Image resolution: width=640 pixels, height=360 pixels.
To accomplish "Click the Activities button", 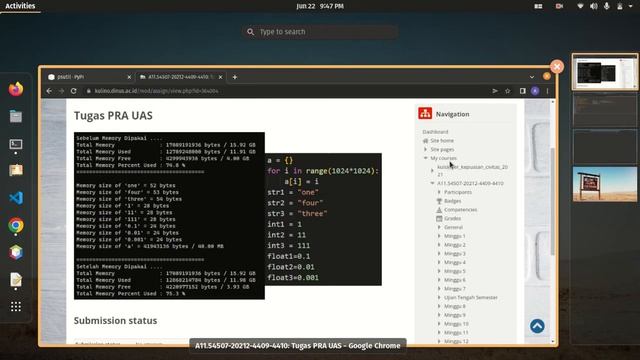I will click(20, 6).
